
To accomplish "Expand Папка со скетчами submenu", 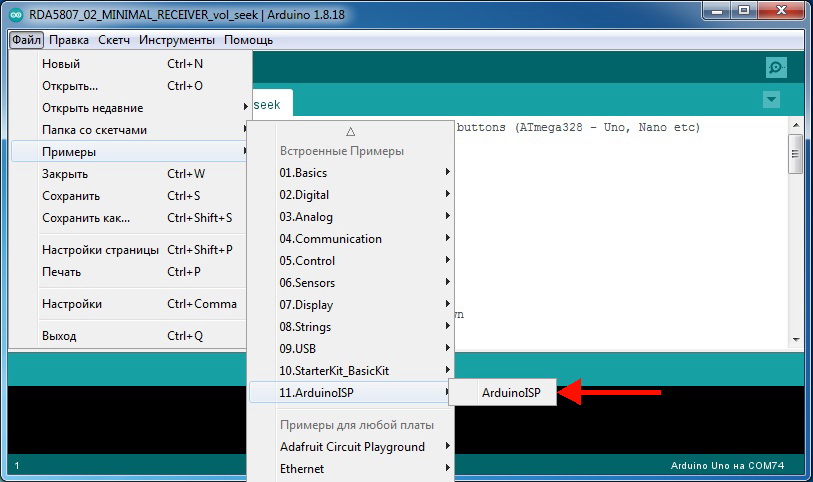I will tap(129, 130).
